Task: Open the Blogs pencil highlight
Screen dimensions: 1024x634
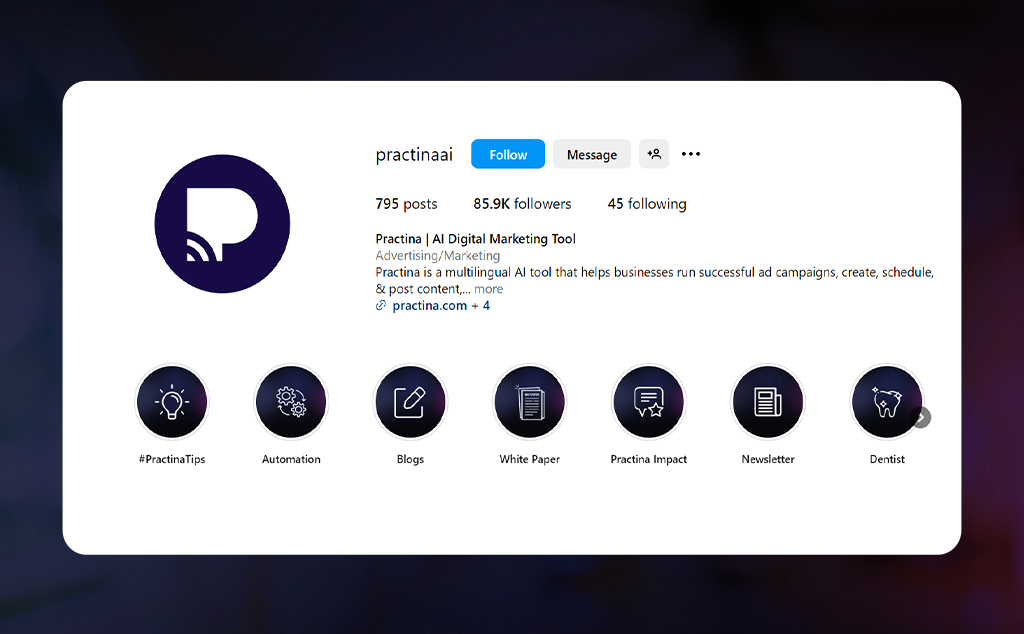Action: pos(410,402)
